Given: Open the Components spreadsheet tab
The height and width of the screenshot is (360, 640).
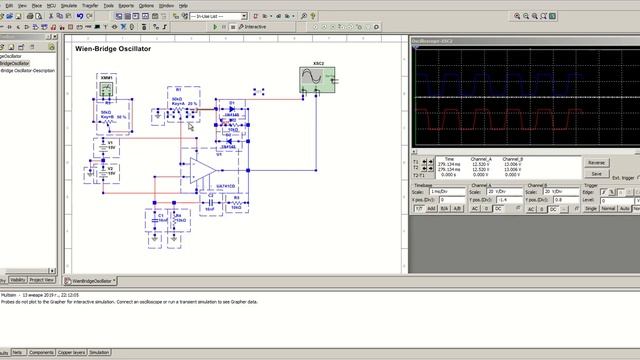Looking at the screenshot, I should pyautogui.click(x=41, y=352).
